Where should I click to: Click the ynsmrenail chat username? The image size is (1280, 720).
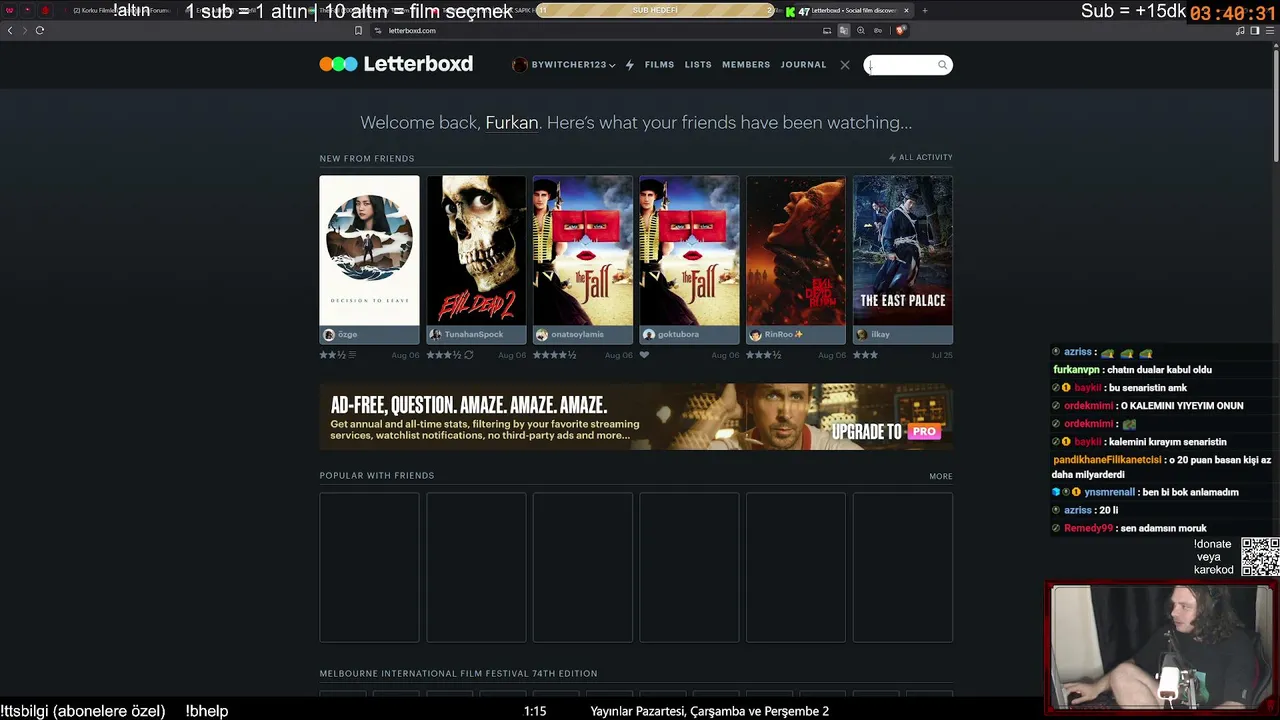point(1110,492)
